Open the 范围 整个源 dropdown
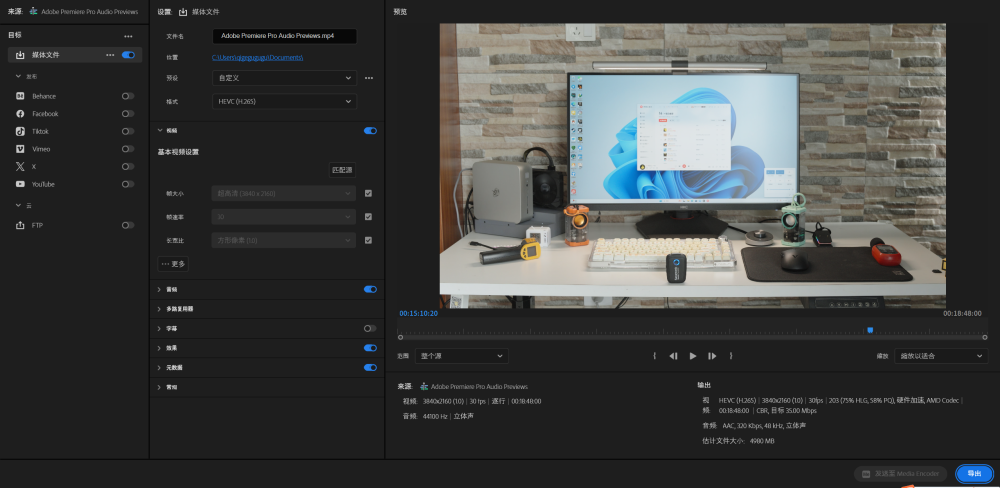Screen dimensions: 1000x488 pos(461,356)
